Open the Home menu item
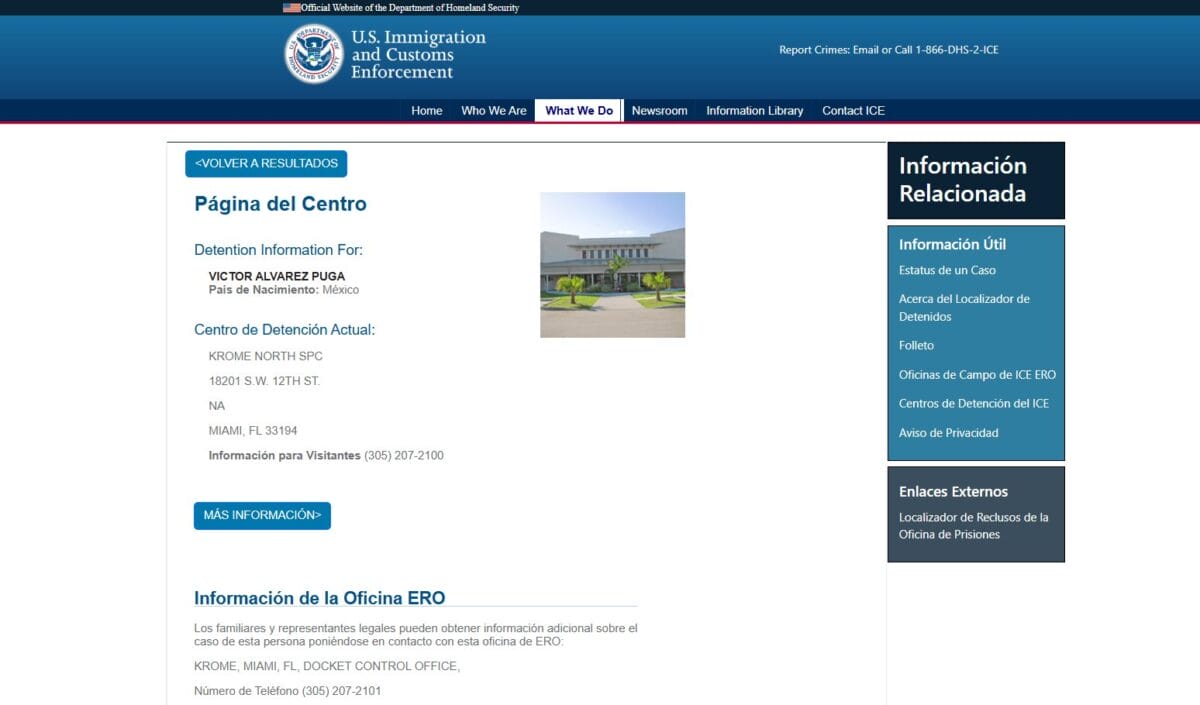 (x=426, y=111)
